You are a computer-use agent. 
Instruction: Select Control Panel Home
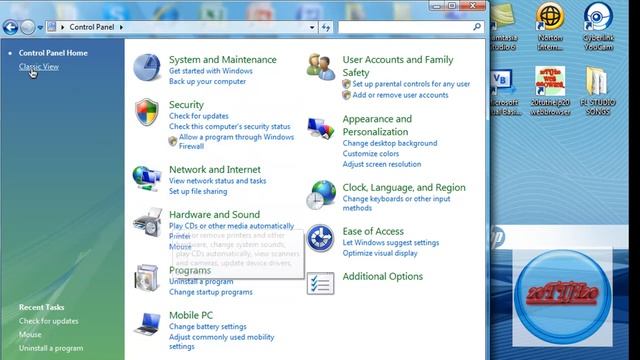(x=53, y=53)
